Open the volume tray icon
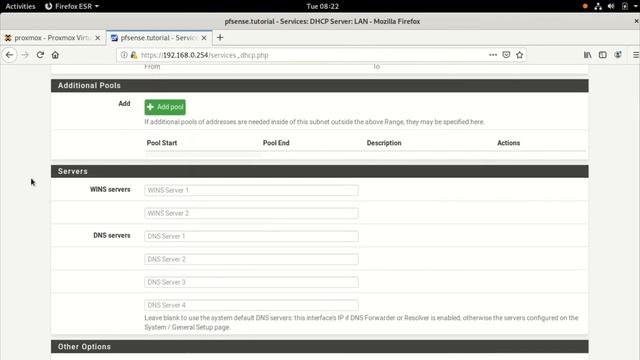This screenshot has height=360, width=640. [611, 6]
